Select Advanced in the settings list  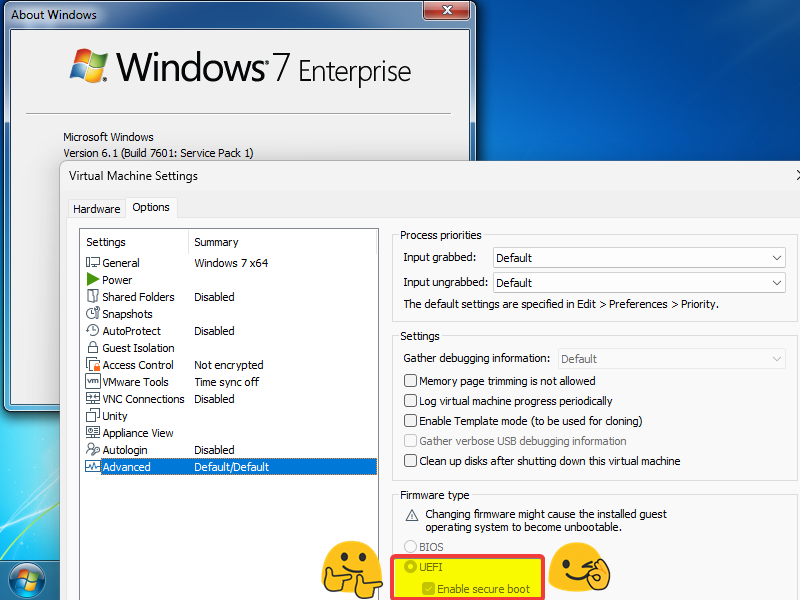(x=126, y=466)
